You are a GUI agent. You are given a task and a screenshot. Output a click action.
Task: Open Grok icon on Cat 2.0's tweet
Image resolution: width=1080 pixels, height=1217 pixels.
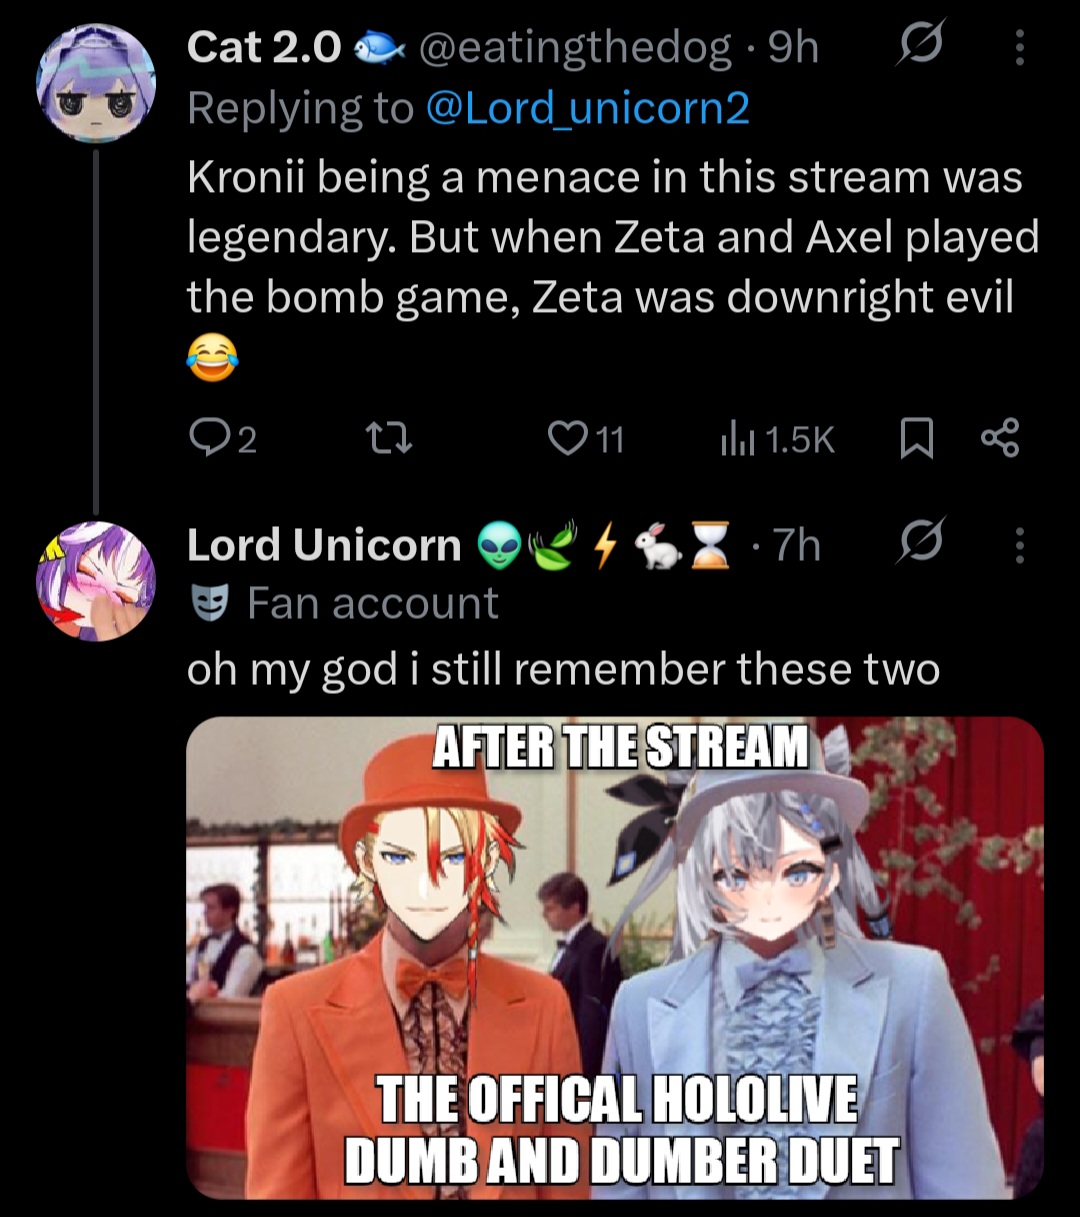919,47
